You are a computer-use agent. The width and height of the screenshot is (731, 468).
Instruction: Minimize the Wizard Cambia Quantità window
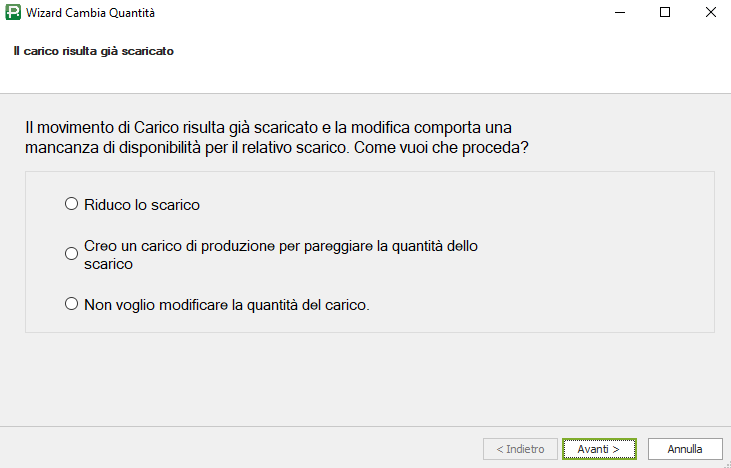coord(620,14)
